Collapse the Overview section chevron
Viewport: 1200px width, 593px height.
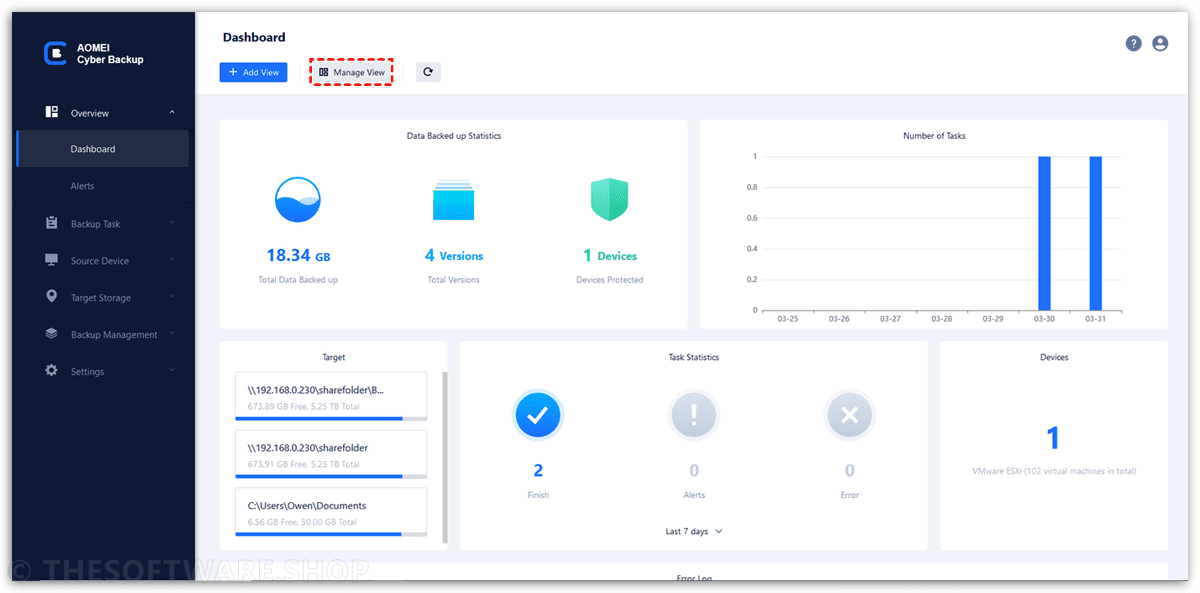pyautogui.click(x=172, y=113)
